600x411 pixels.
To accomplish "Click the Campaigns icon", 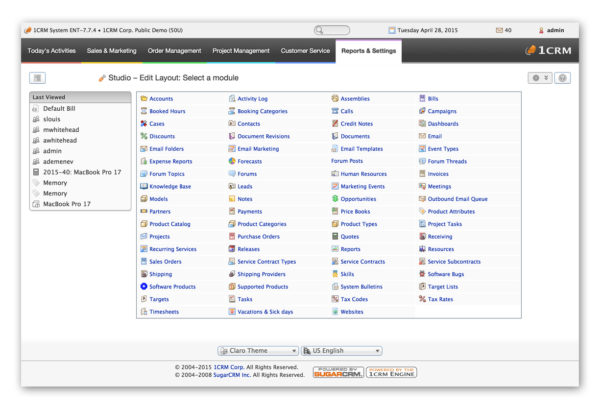I will point(422,111).
